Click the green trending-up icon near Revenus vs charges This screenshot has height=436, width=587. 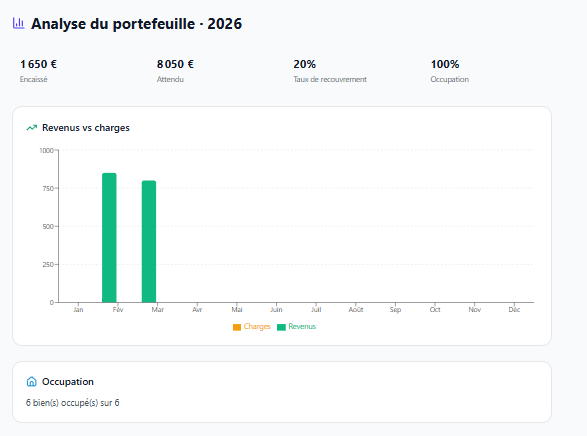tap(32, 128)
